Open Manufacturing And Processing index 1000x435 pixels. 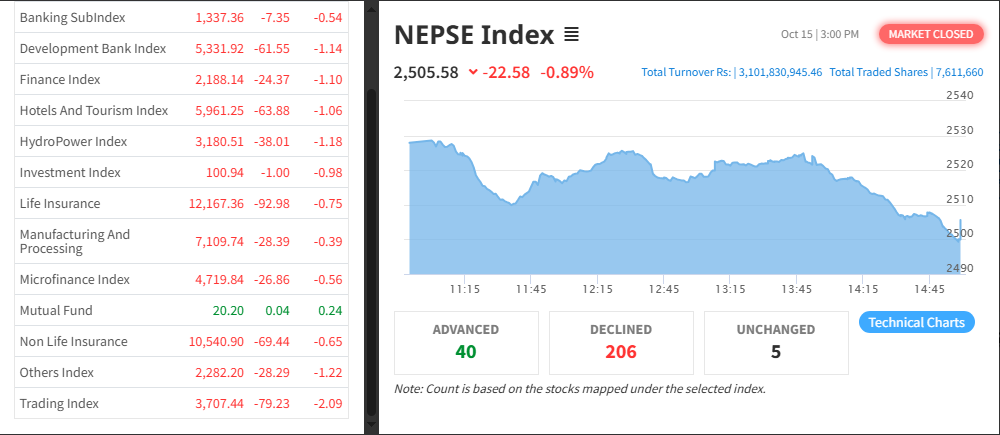tap(75, 241)
